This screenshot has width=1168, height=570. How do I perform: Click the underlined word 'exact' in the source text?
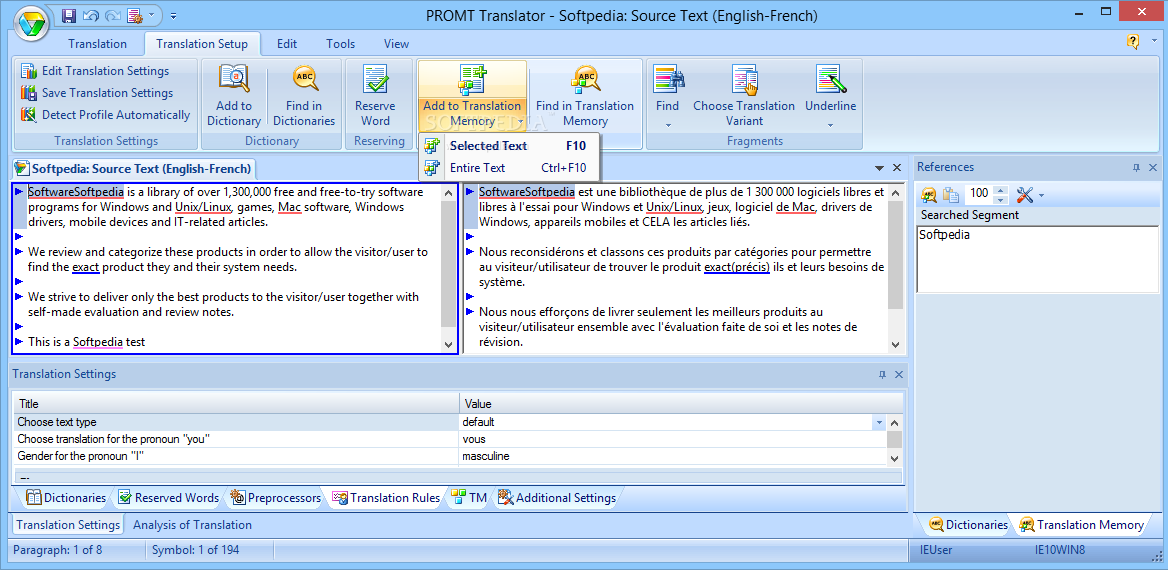tap(86, 267)
